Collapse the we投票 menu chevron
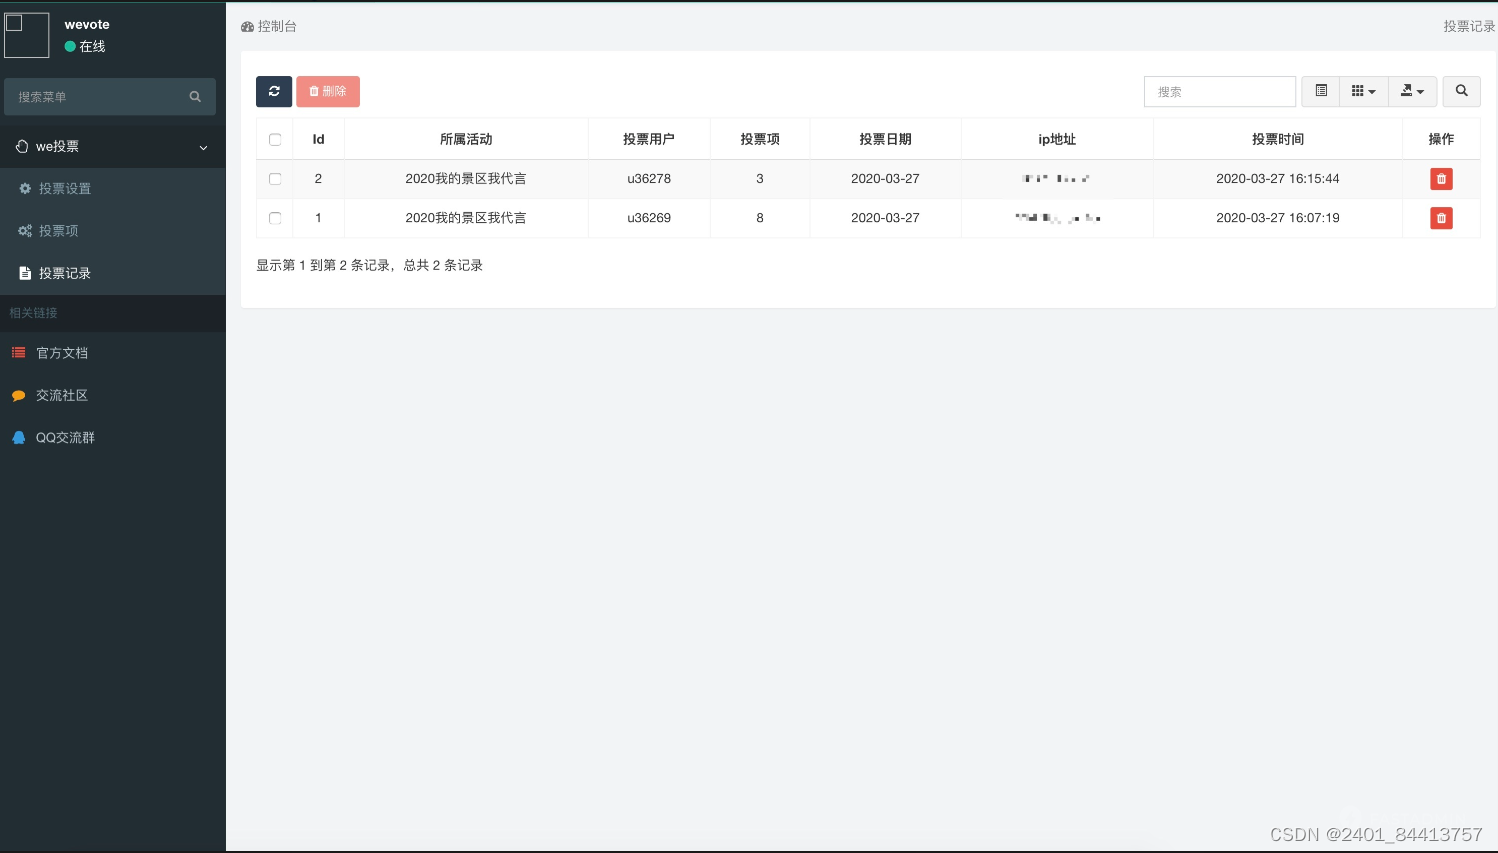This screenshot has width=1498, height=853. (204, 147)
